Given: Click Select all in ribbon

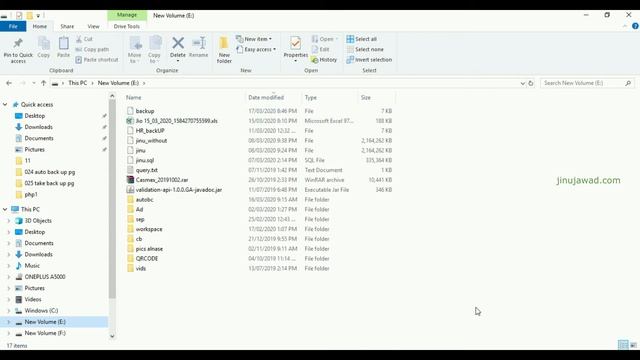Looking at the screenshot, I should tap(362, 39).
